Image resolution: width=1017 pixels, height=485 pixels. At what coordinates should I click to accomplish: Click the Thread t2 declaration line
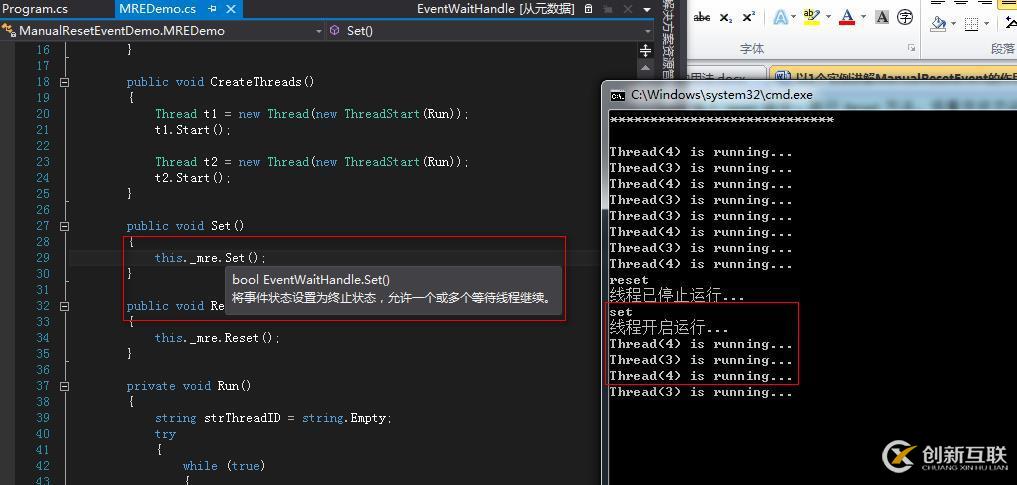pyautogui.click(x=311, y=162)
